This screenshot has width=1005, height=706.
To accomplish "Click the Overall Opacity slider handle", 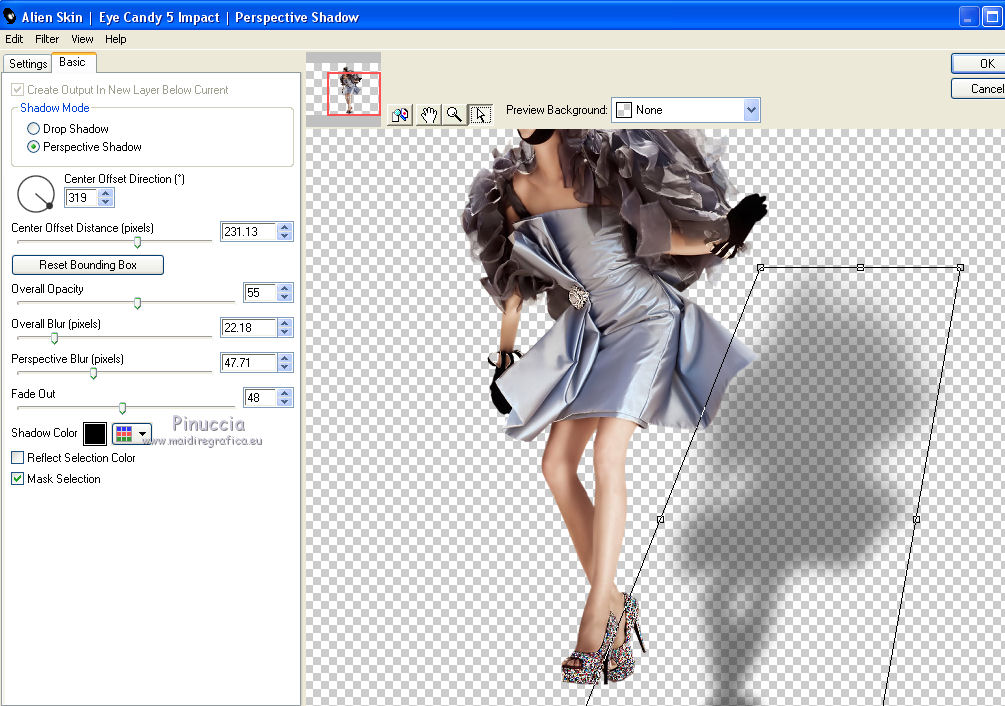I will tap(137, 303).
